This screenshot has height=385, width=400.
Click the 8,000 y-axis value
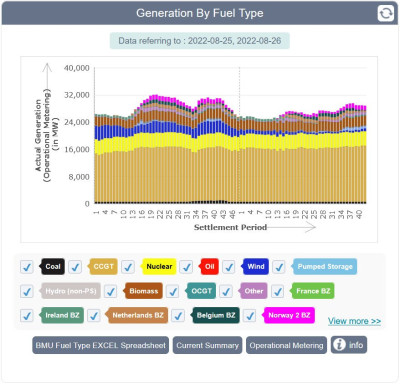(x=79, y=177)
